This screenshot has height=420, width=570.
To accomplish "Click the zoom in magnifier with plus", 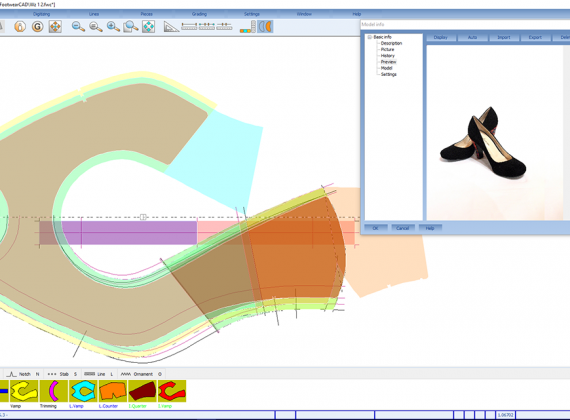I will tap(113, 27).
